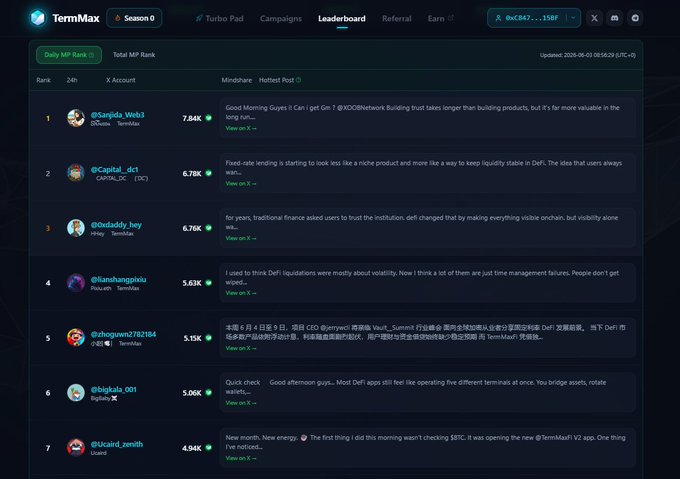Image resolution: width=680 pixels, height=479 pixels.
Task: Click View on X for @lianshangpixiu post
Action: pyautogui.click(x=241, y=293)
